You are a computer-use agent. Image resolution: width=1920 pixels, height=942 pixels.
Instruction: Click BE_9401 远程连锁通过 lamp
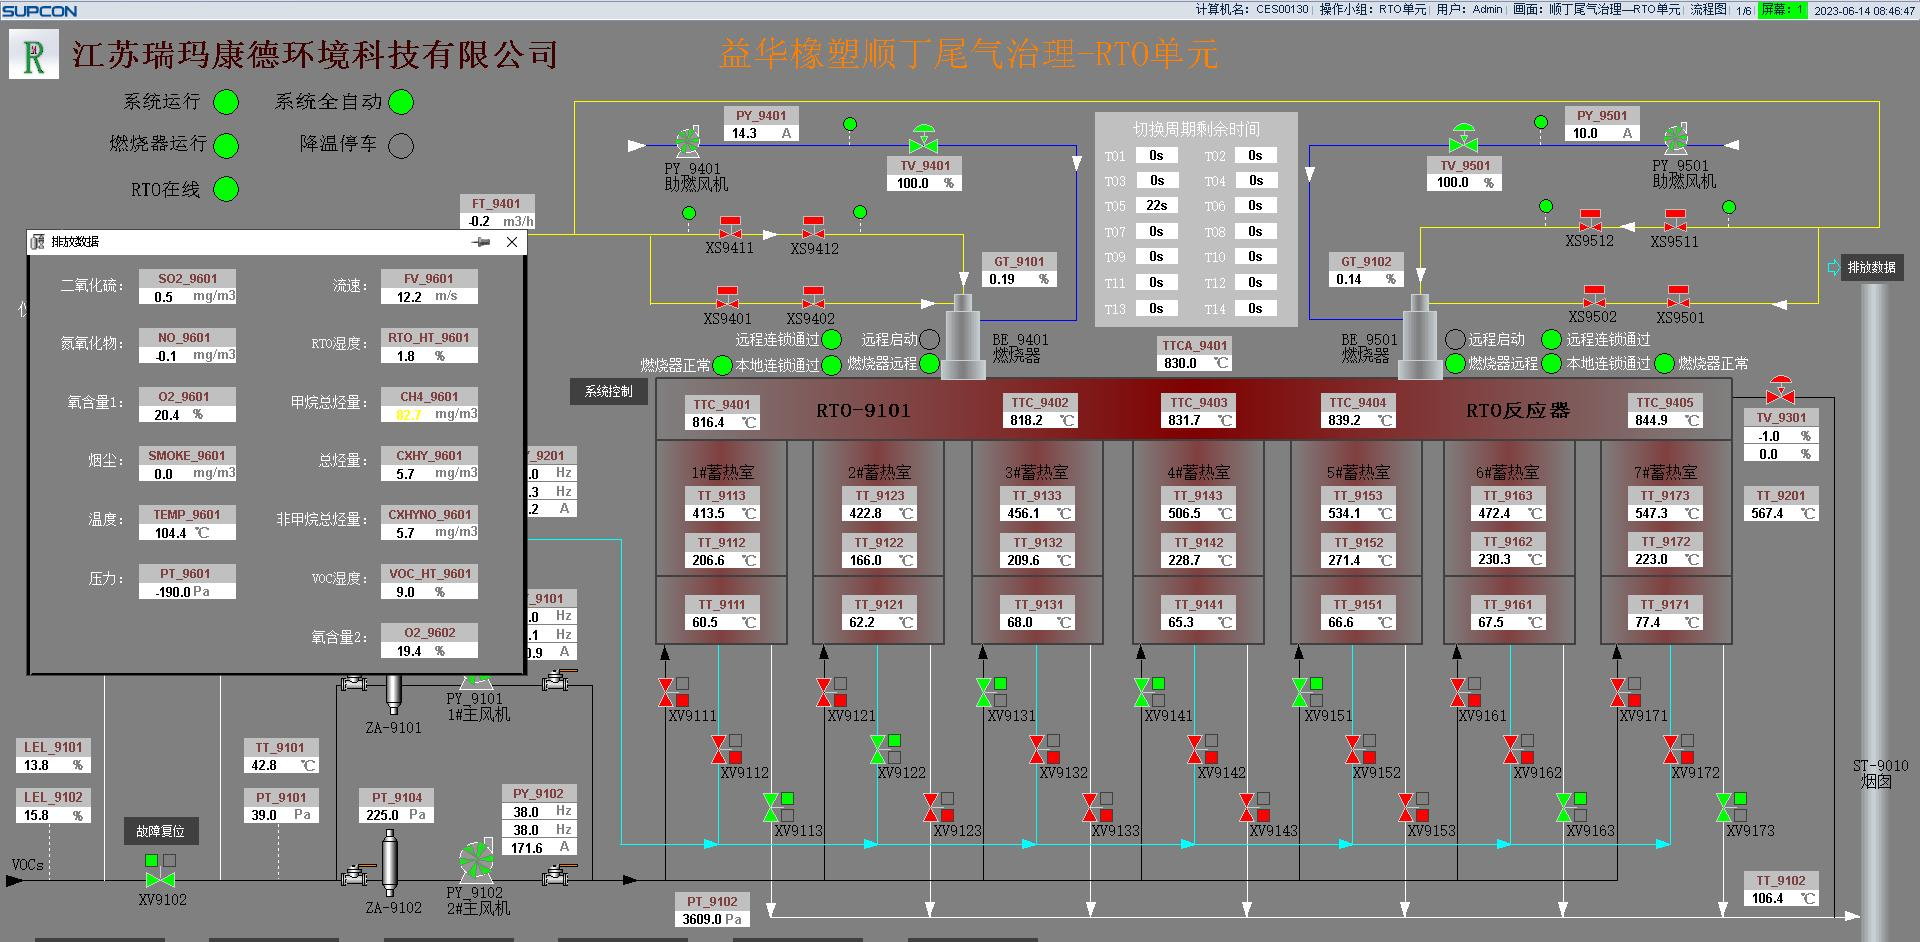[831, 341]
